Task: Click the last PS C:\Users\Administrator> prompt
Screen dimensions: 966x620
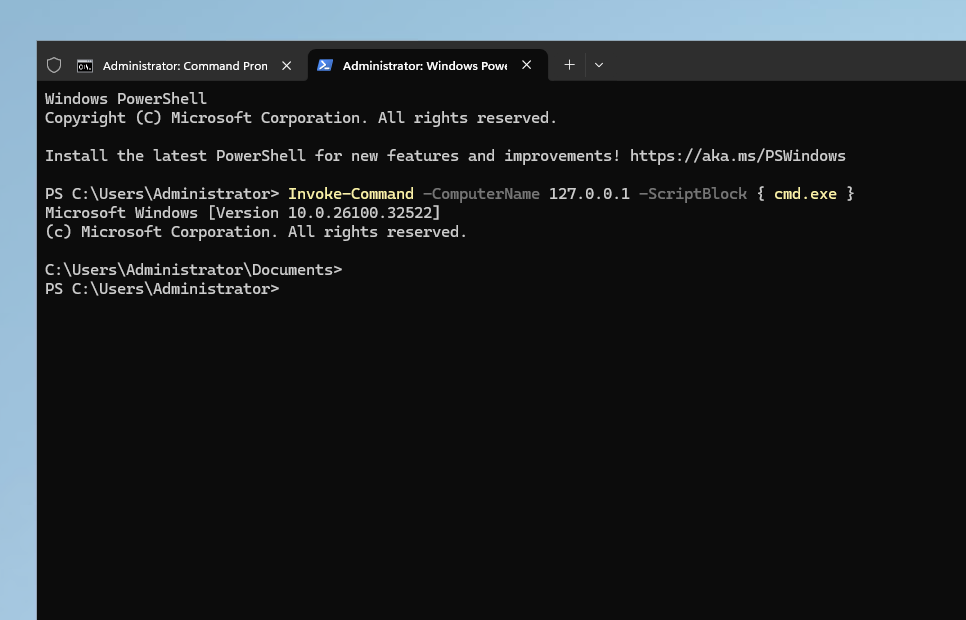Action: coord(162,289)
